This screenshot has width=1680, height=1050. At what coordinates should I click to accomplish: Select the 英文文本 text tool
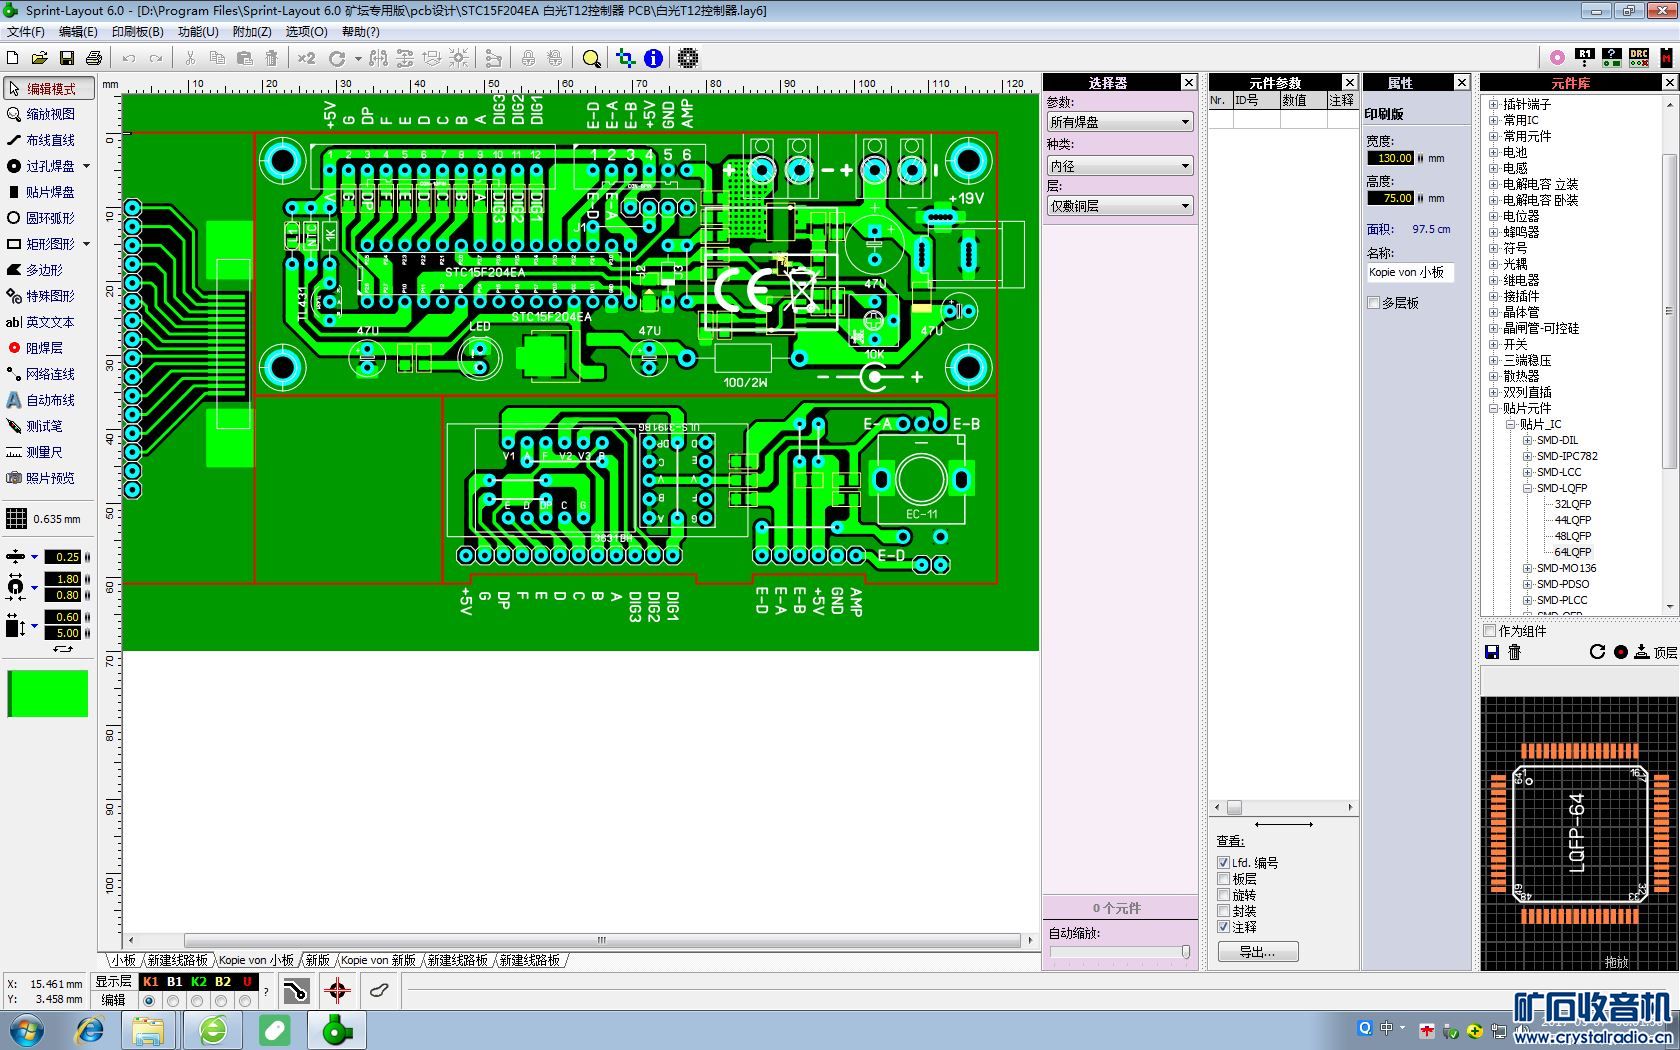(x=49, y=322)
